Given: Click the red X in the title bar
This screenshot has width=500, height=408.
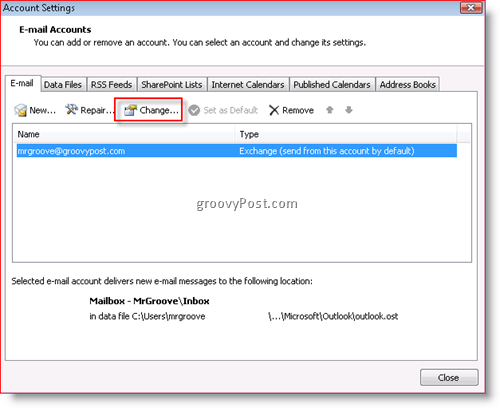Looking at the screenshot, I should (471, 7).
